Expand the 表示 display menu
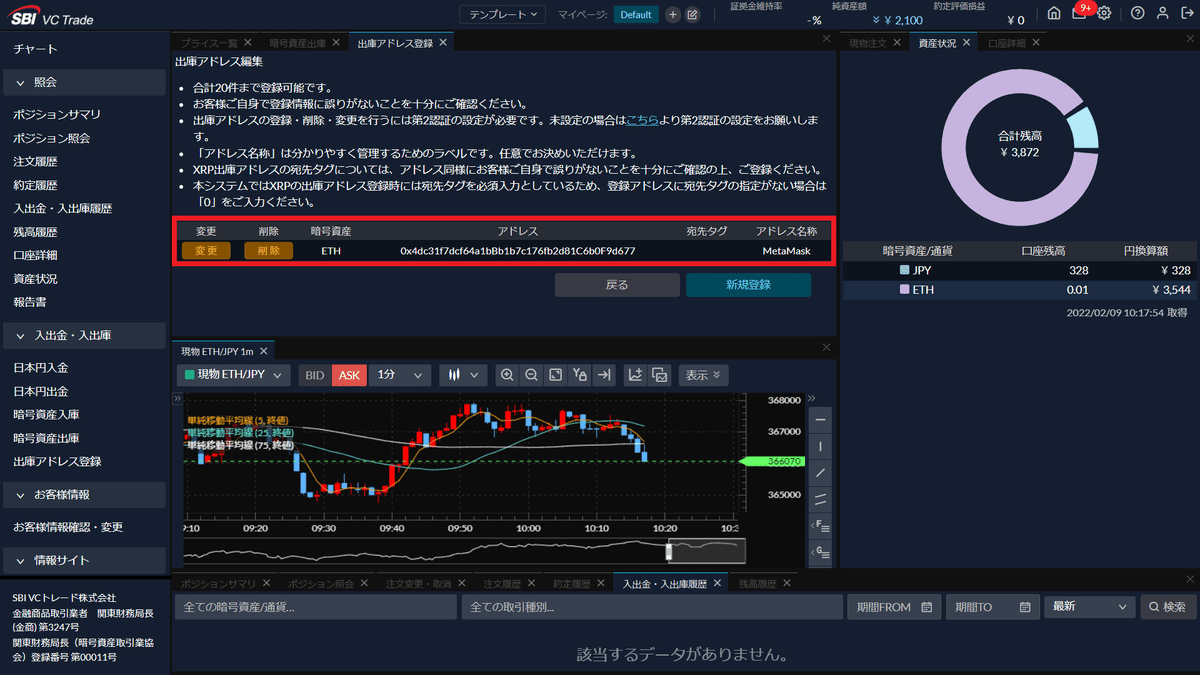The height and width of the screenshot is (675, 1200). [x=704, y=375]
